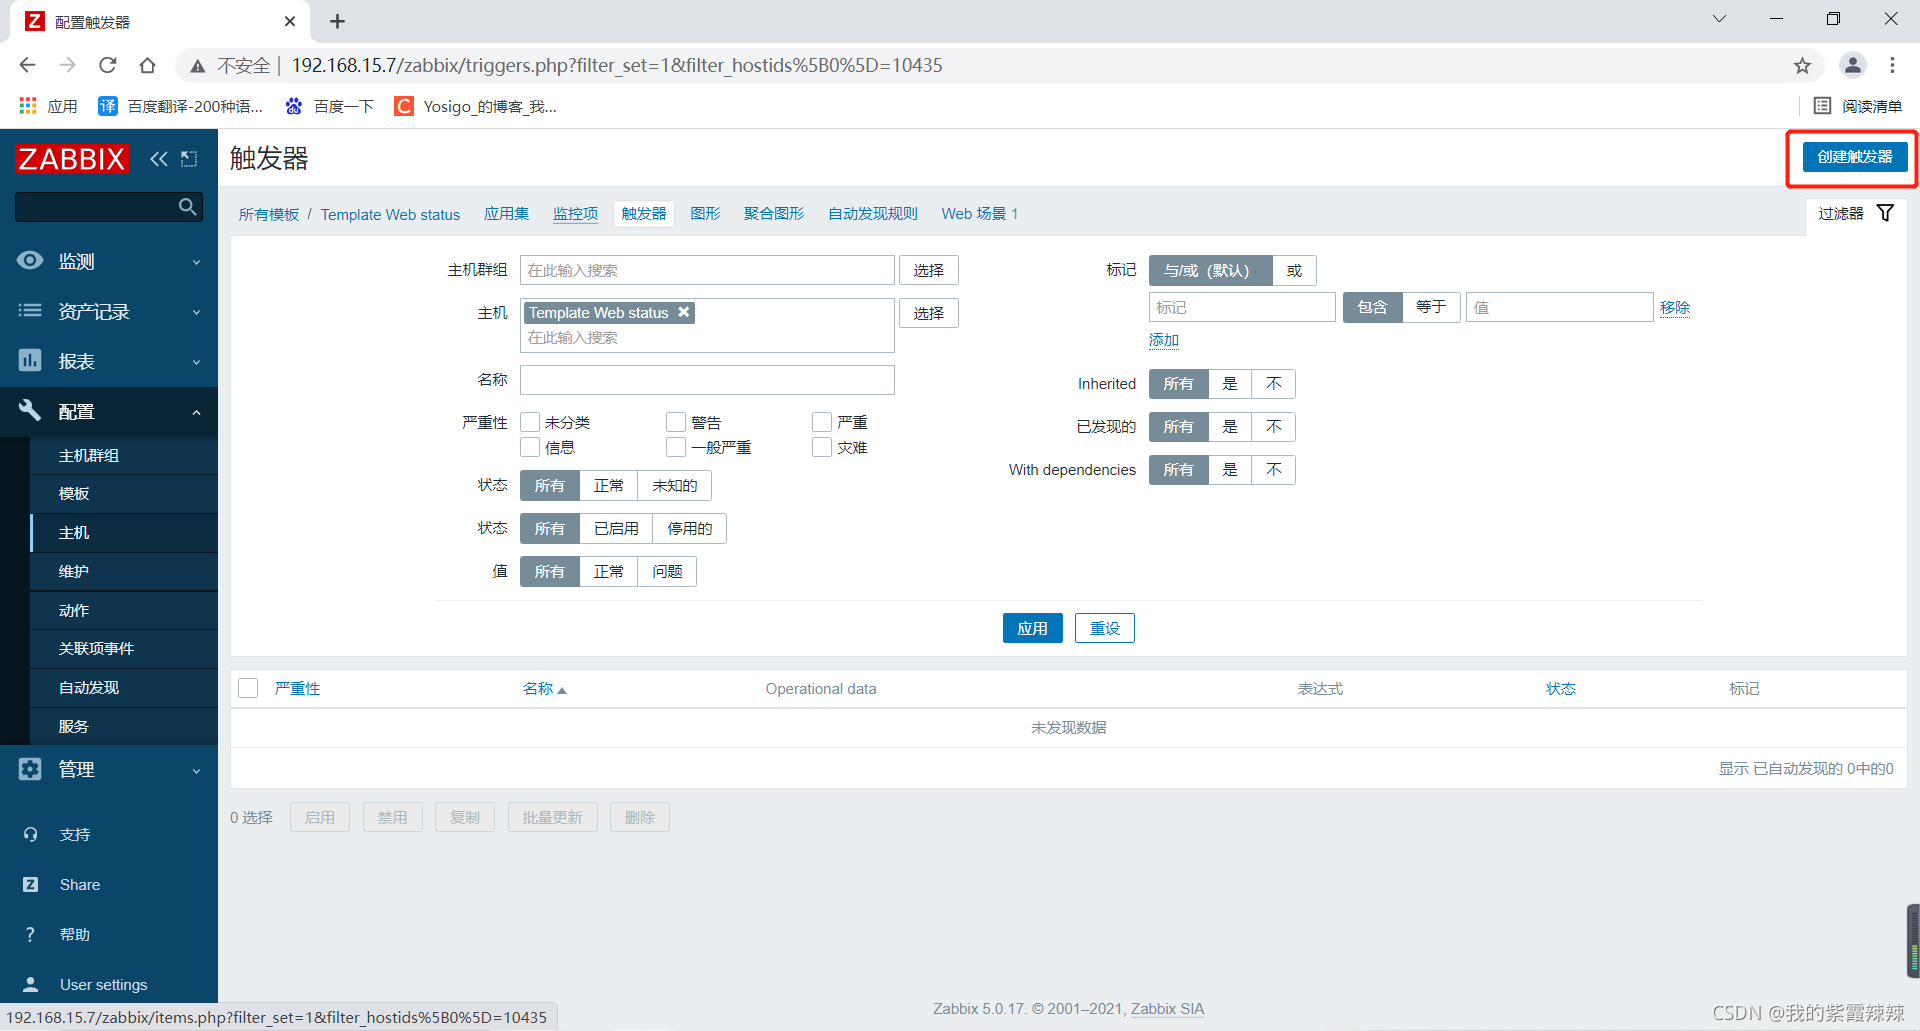The width and height of the screenshot is (1920, 1031).
Task: Click 创建触发器 button
Action: [x=1855, y=157]
